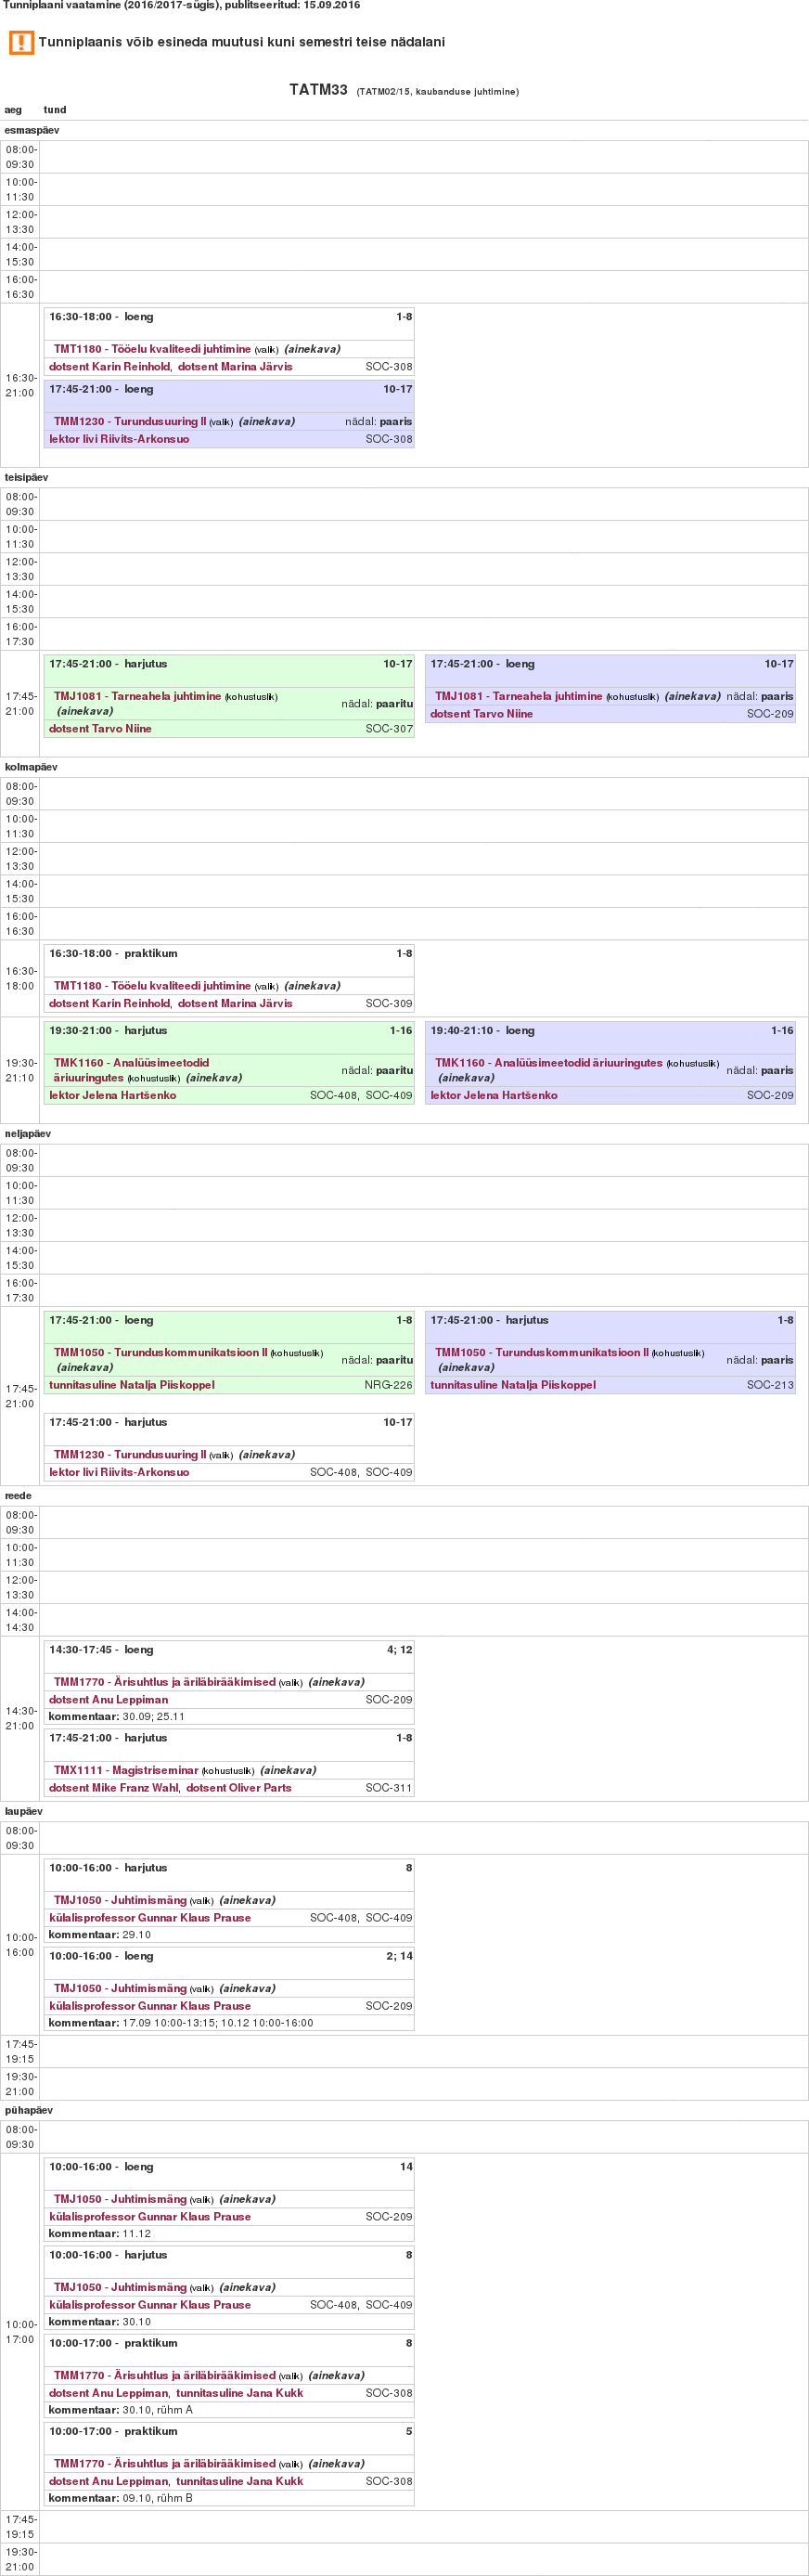Open Thursday's TMM1230 Turundusuuring II harjutus link
809x2576 pixels.
coord(130,1454)
